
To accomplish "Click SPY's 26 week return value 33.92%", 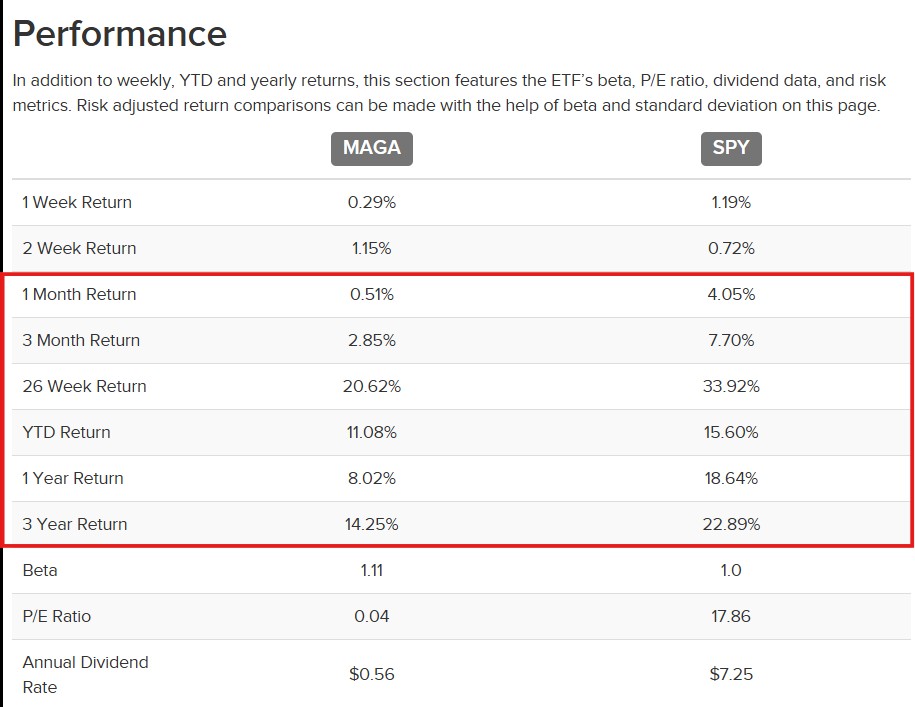I will [x=731, y=386].
